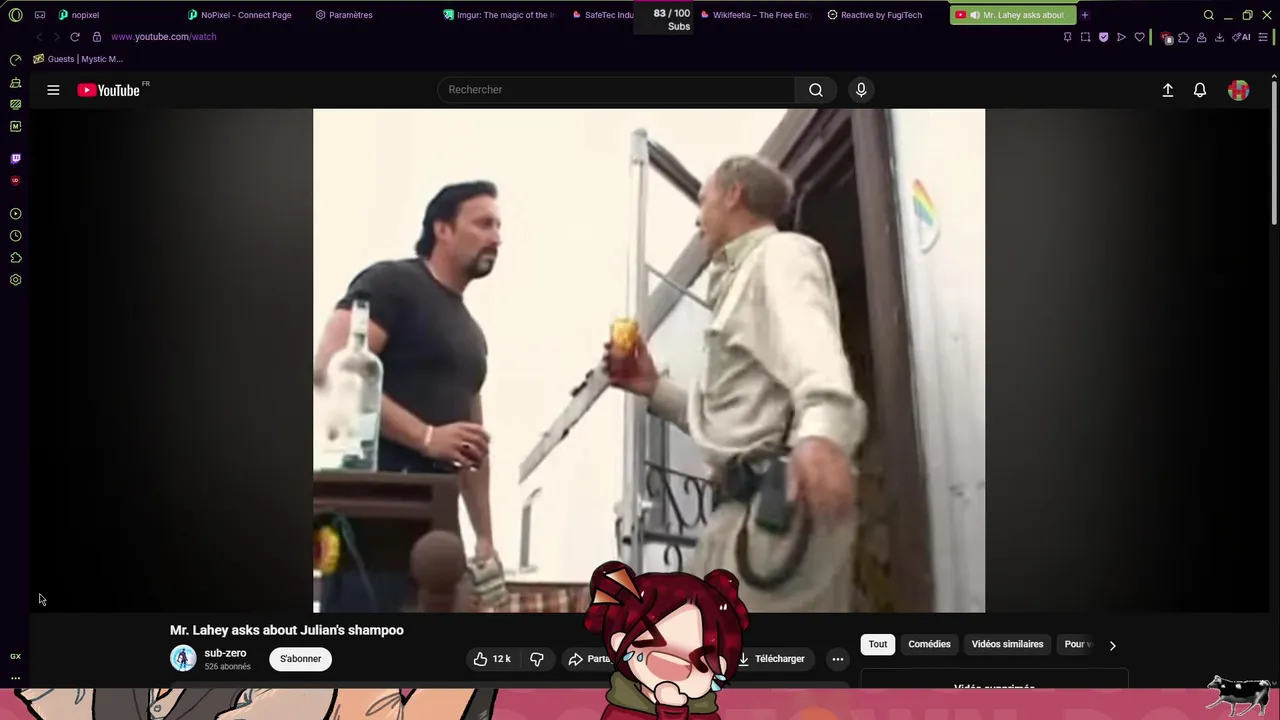The height and width of the screenshot is (720, 1280).
Task: Open tab search magnifier in title bar
Action: (1209, 15)
